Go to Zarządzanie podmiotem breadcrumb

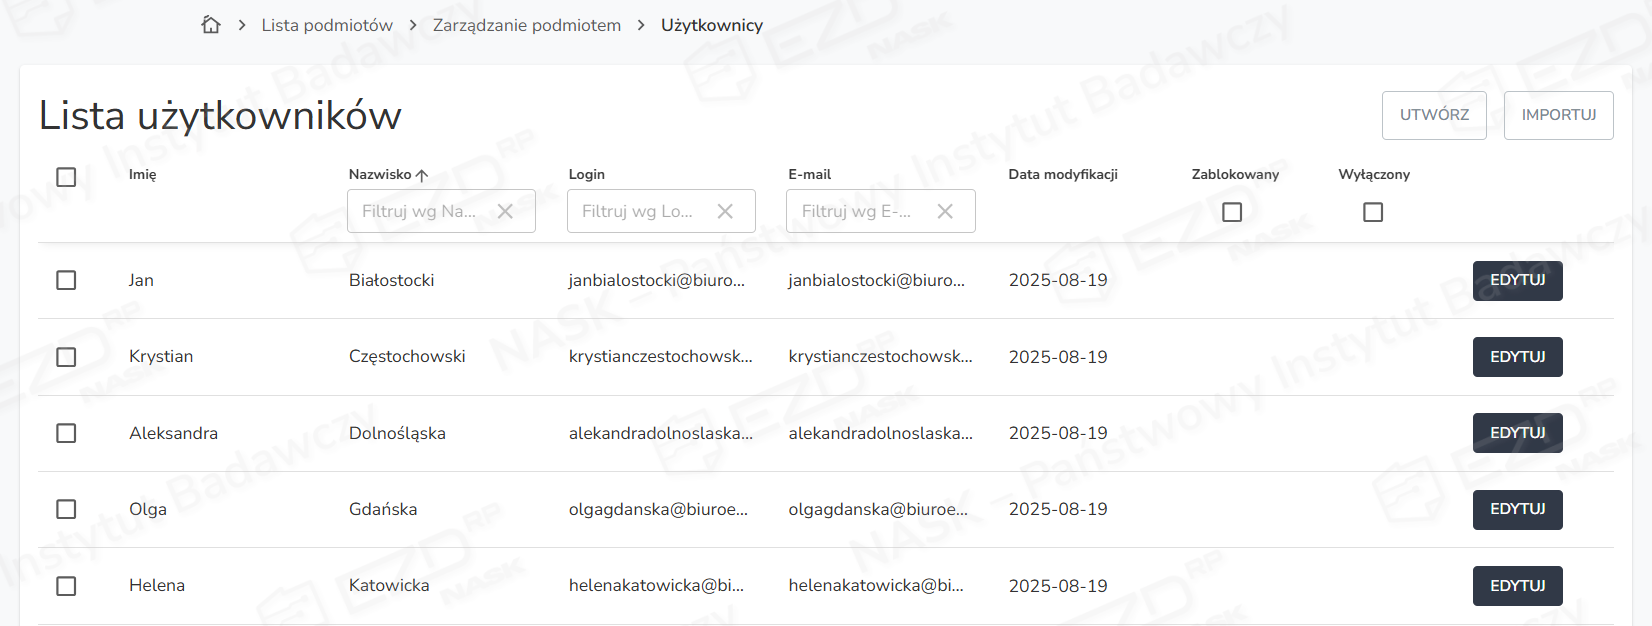(x=526, y=25)
